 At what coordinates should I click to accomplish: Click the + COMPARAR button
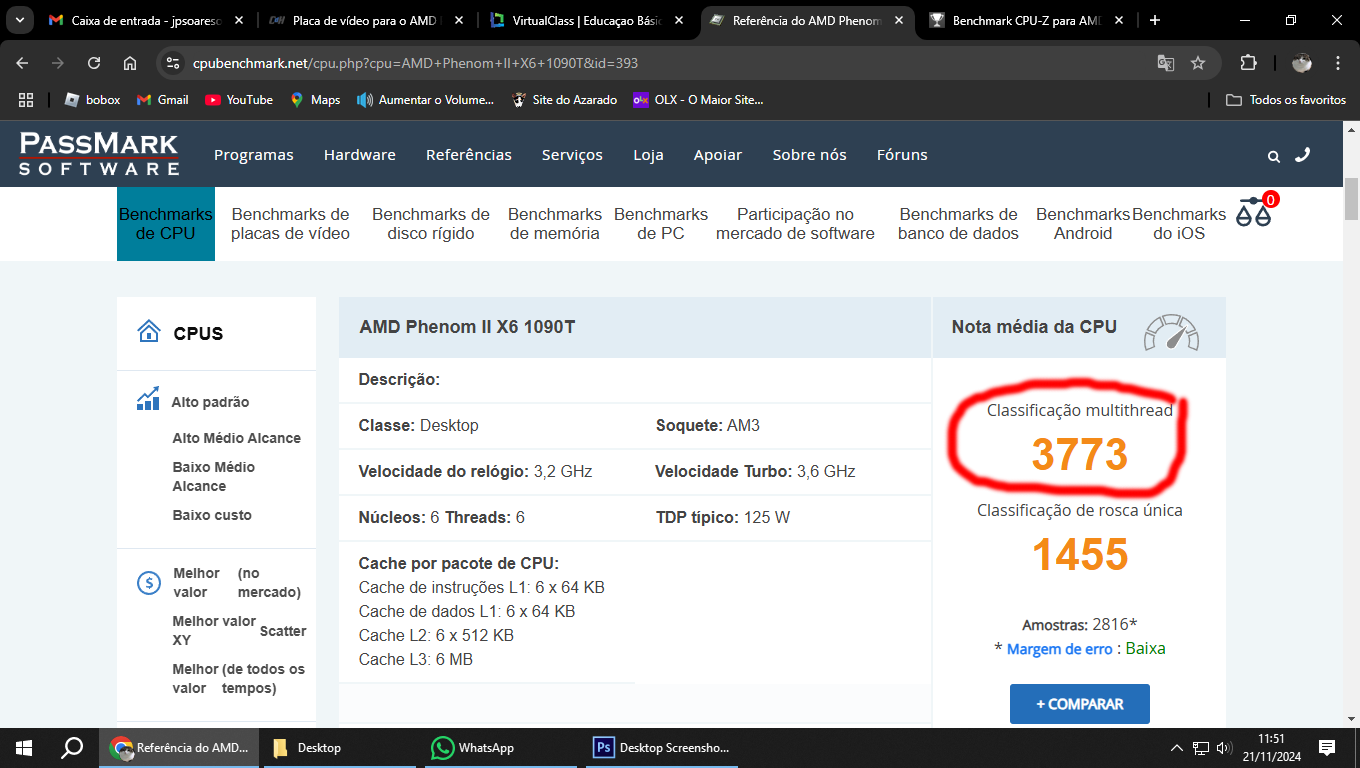1080,704
